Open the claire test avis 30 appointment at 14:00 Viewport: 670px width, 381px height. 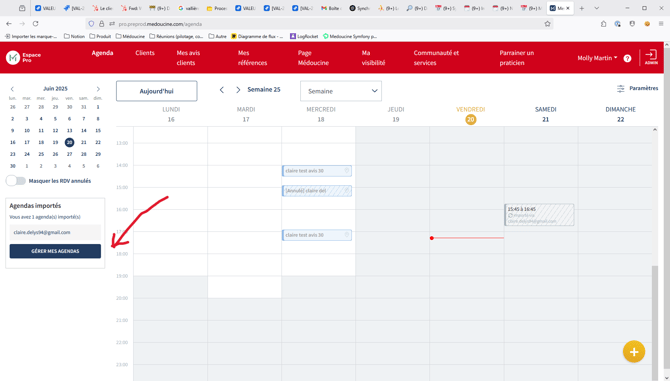pyautogui.click(x=317, y=171)
